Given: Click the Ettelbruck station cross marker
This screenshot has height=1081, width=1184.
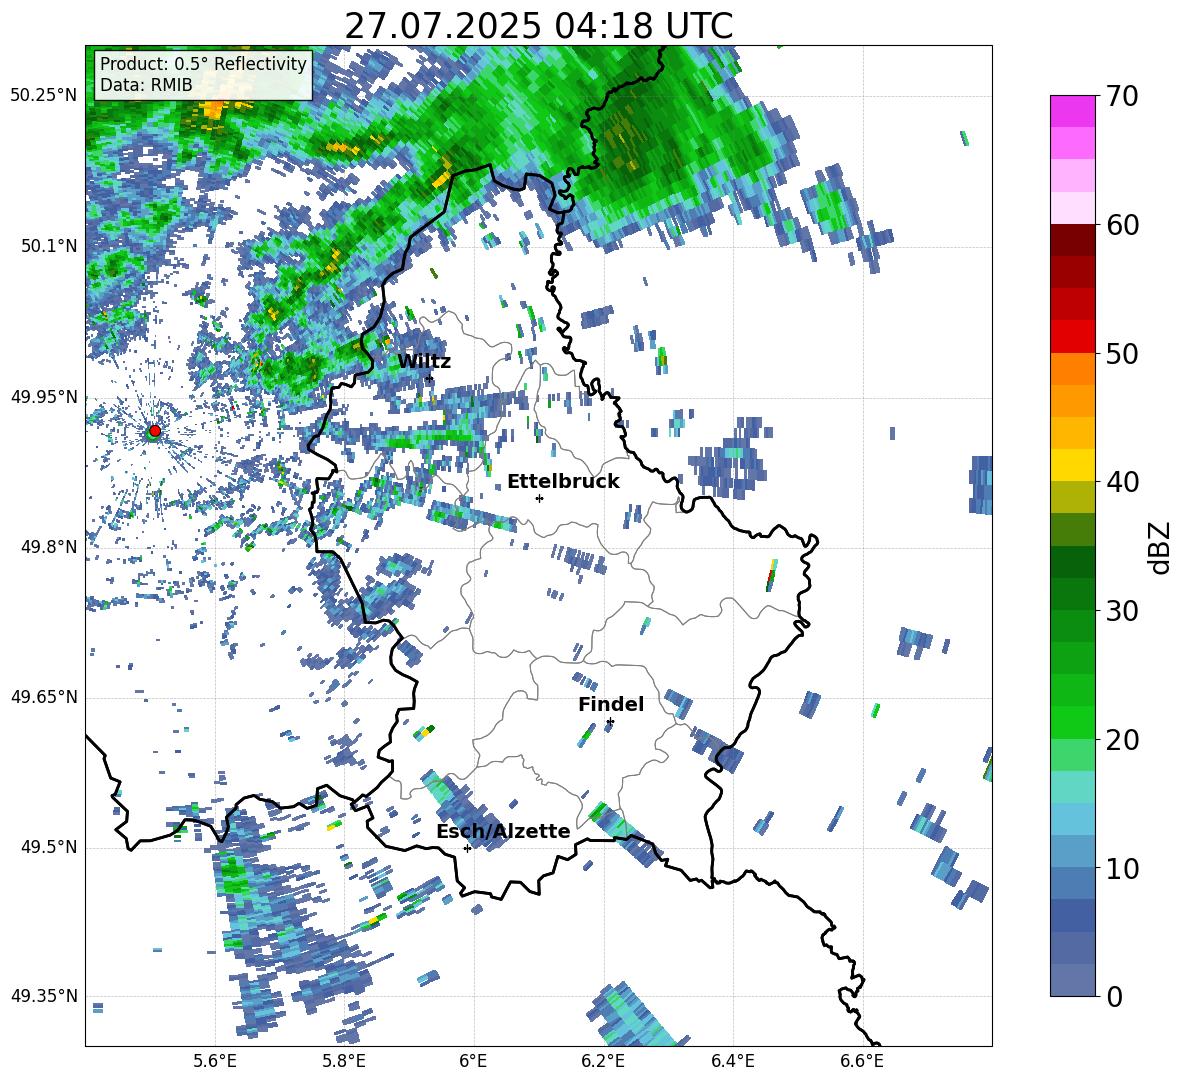Looking at the screenshot, I should pyautogui.click(x=539, y=498).
